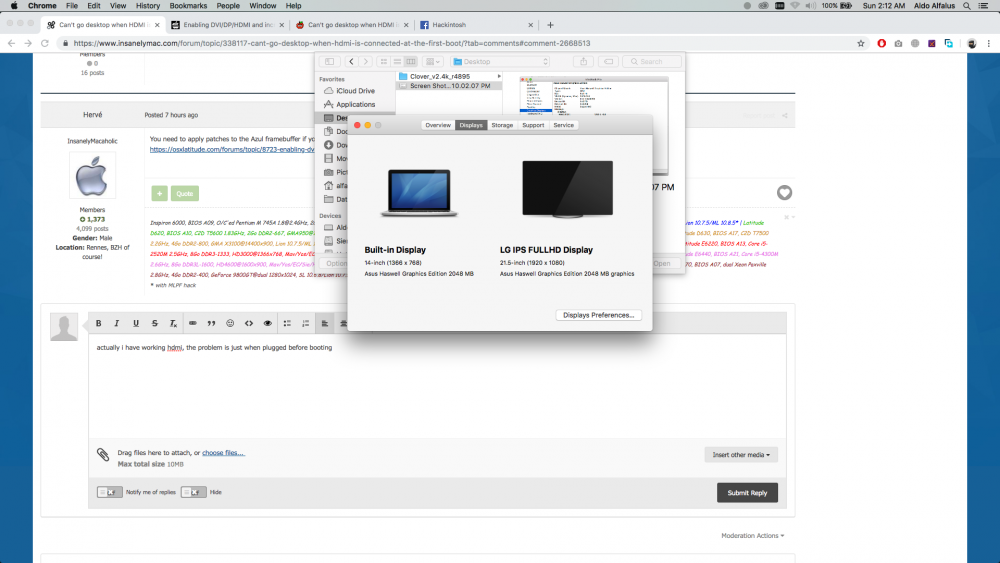Click Finder share button
Viewport: 1000px width, 563px height.
[584, 62]
